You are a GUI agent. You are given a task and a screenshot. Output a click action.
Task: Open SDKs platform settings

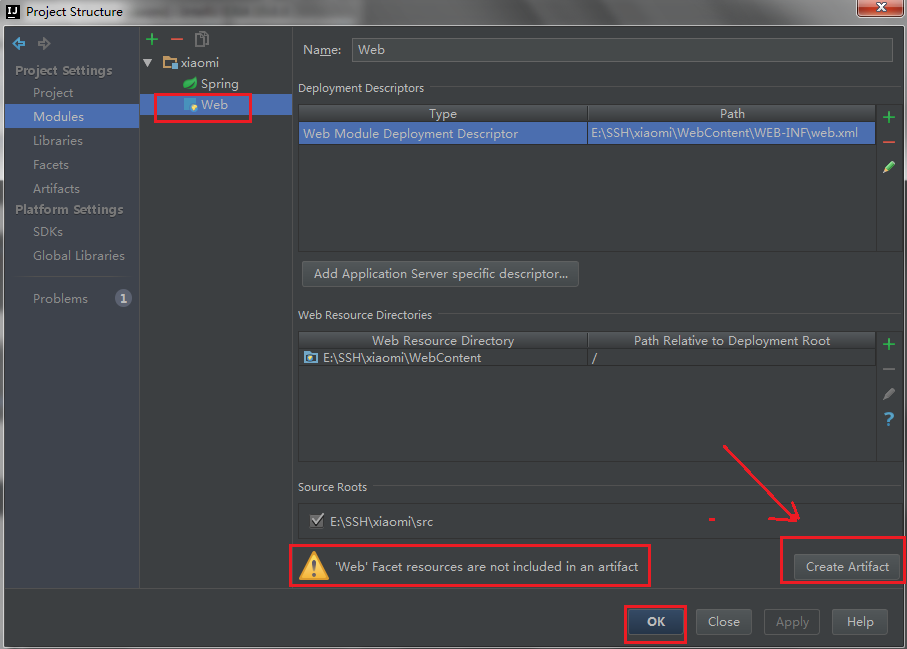(x=47, y=231)
